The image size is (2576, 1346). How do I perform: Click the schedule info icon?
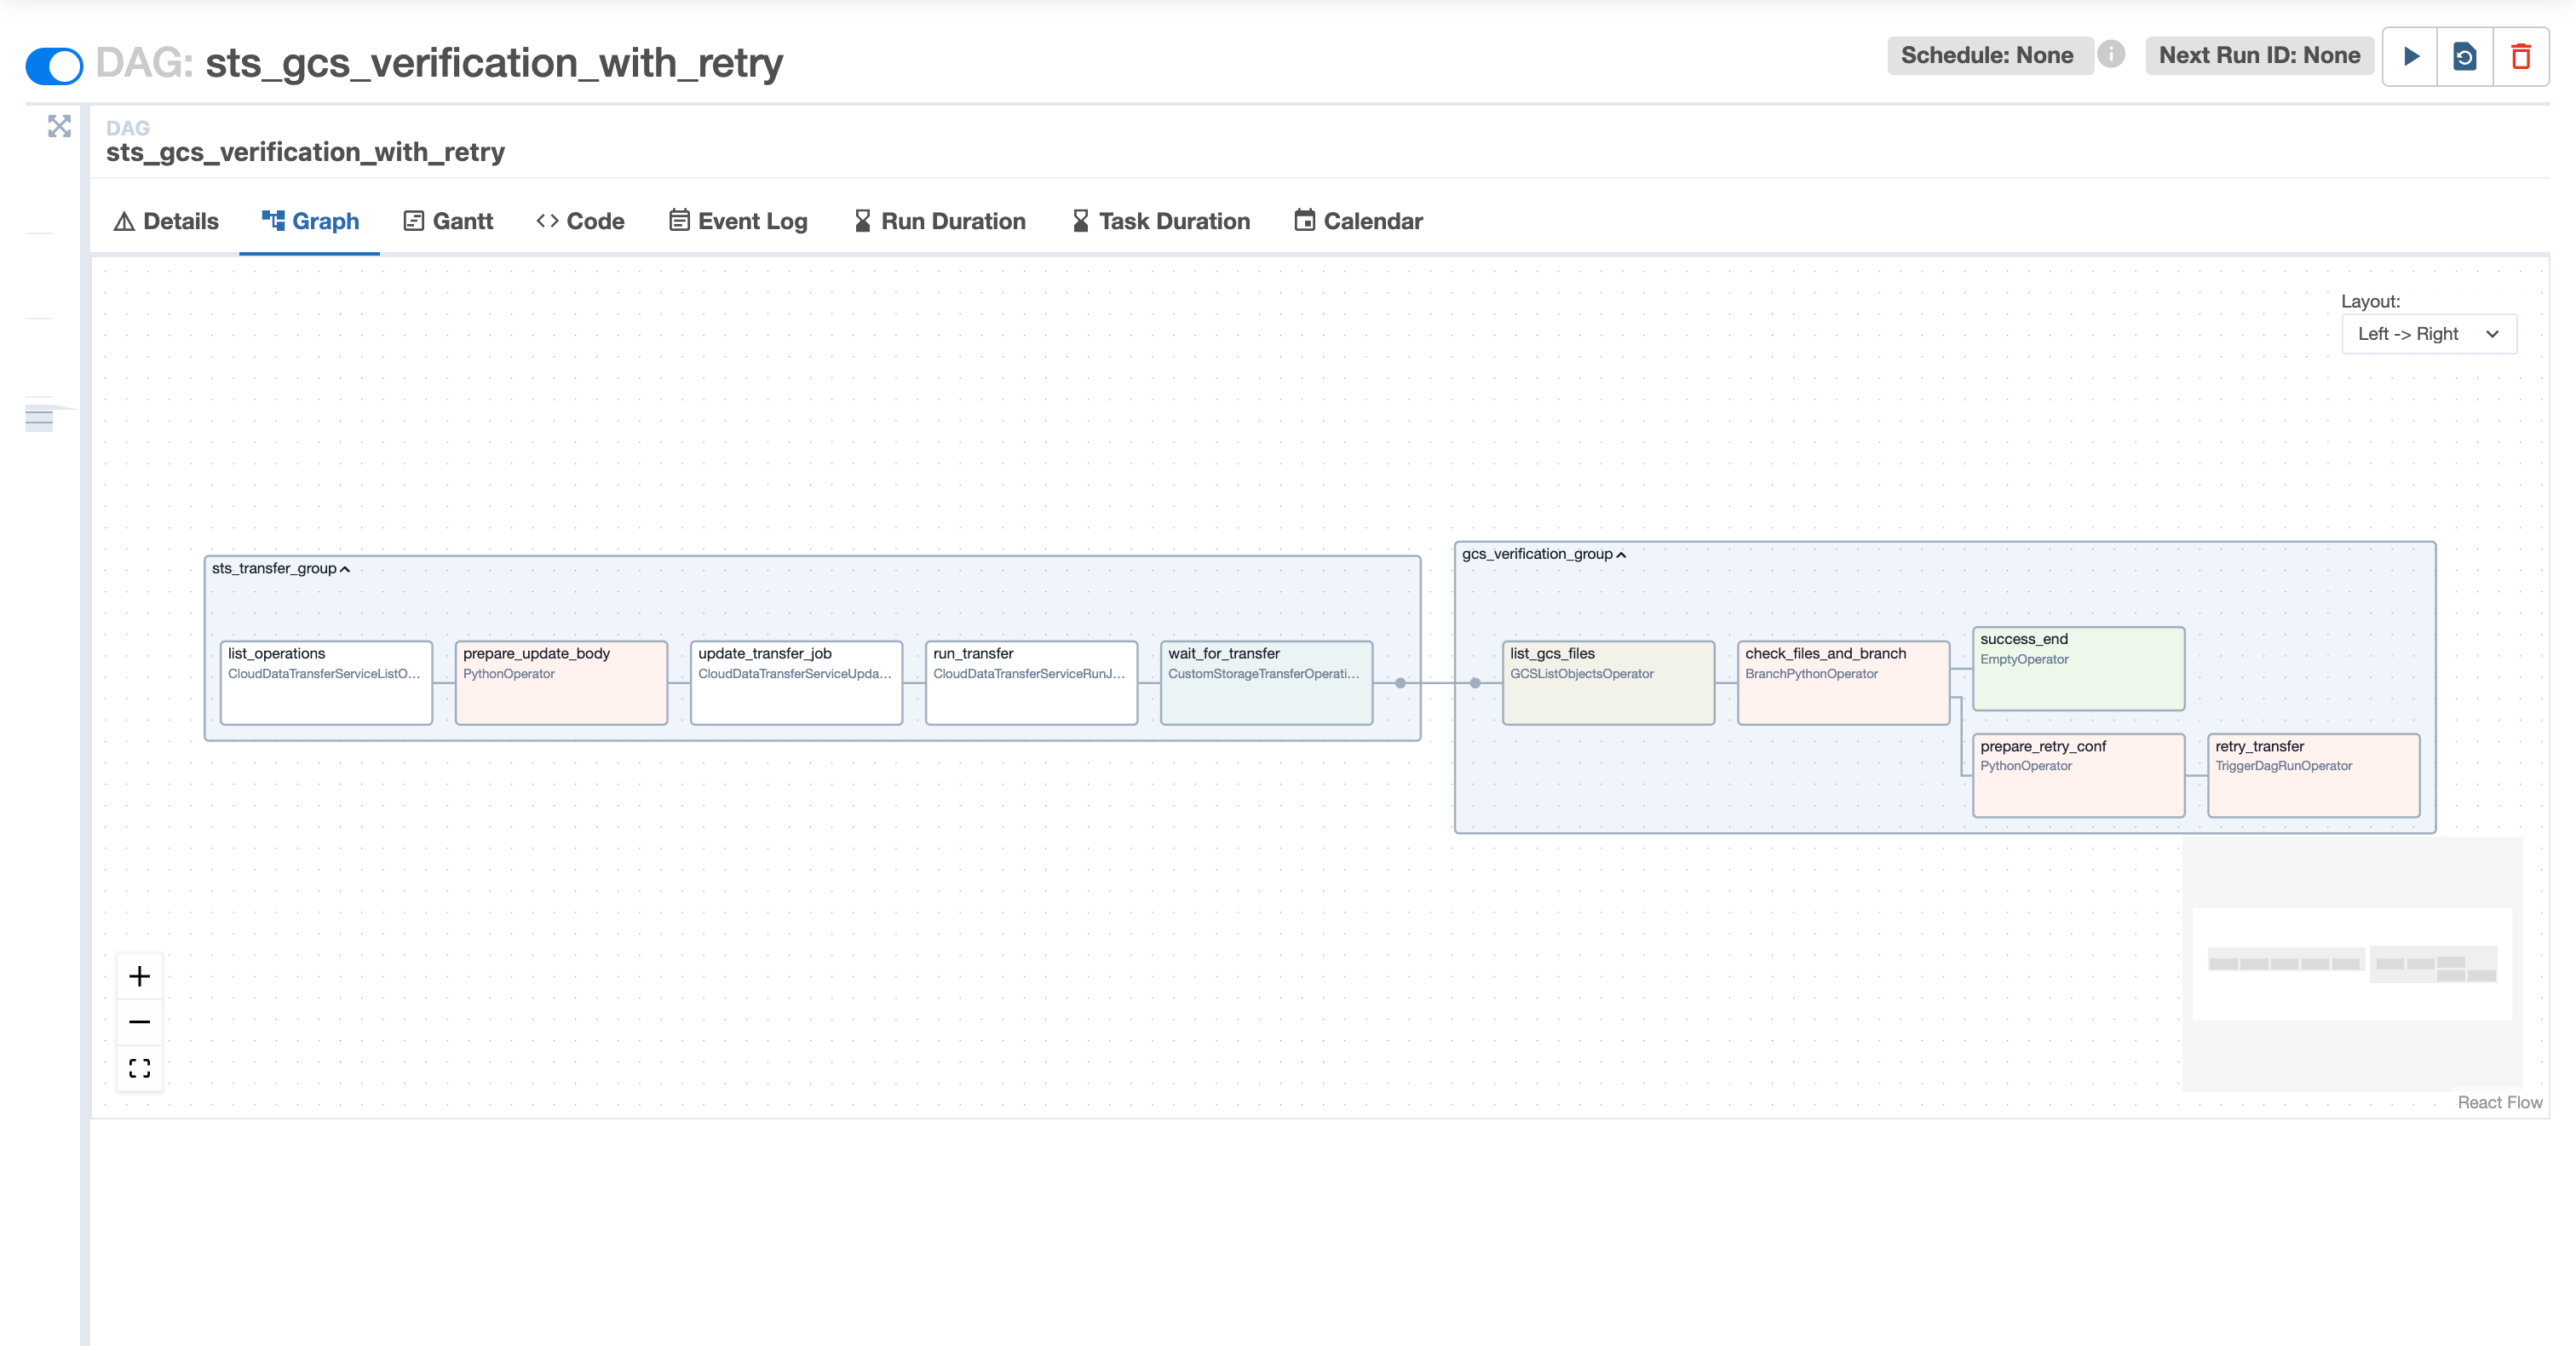(2111, 54)
